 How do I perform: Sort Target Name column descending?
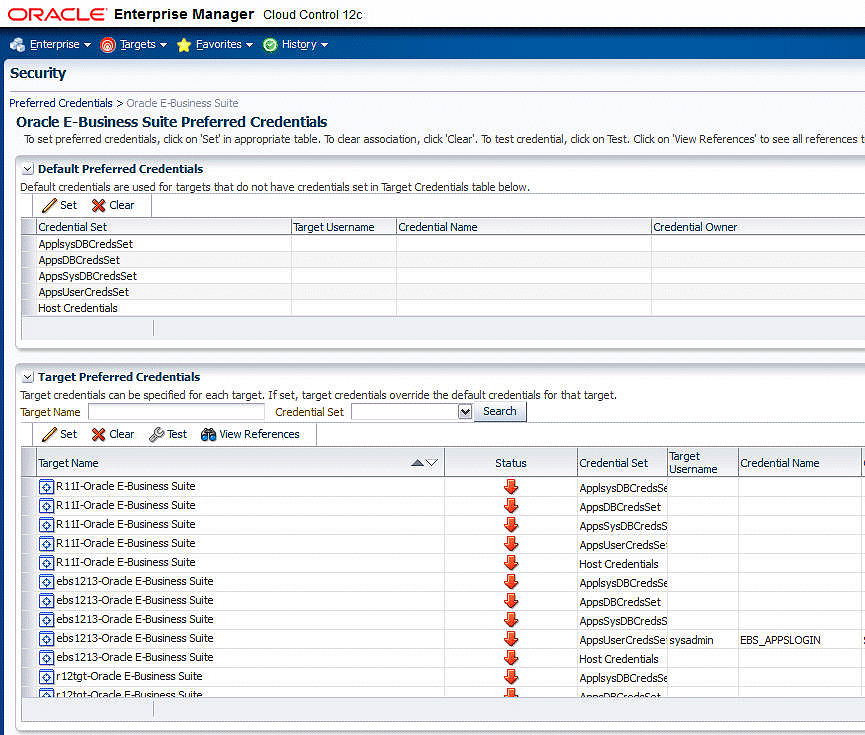click(431, 463)
